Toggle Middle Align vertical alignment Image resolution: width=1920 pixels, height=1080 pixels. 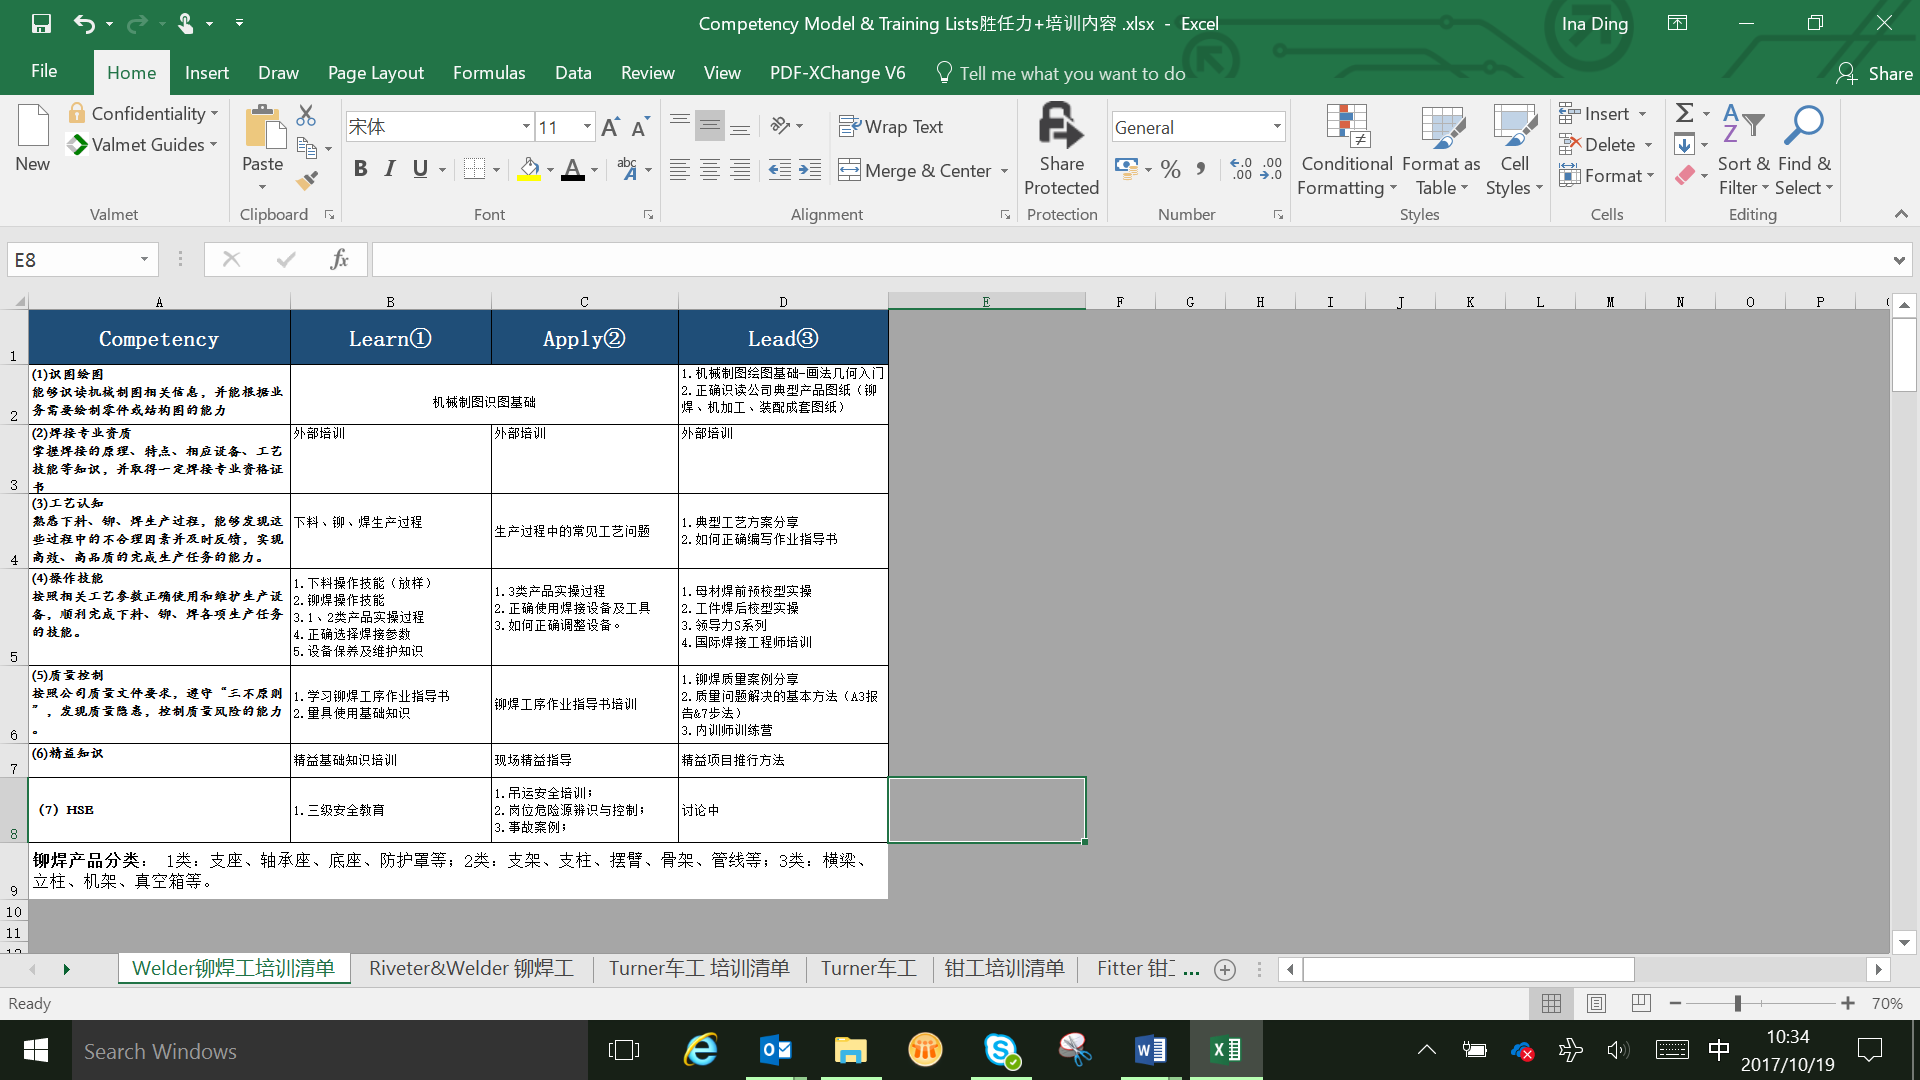pos(710,126)
